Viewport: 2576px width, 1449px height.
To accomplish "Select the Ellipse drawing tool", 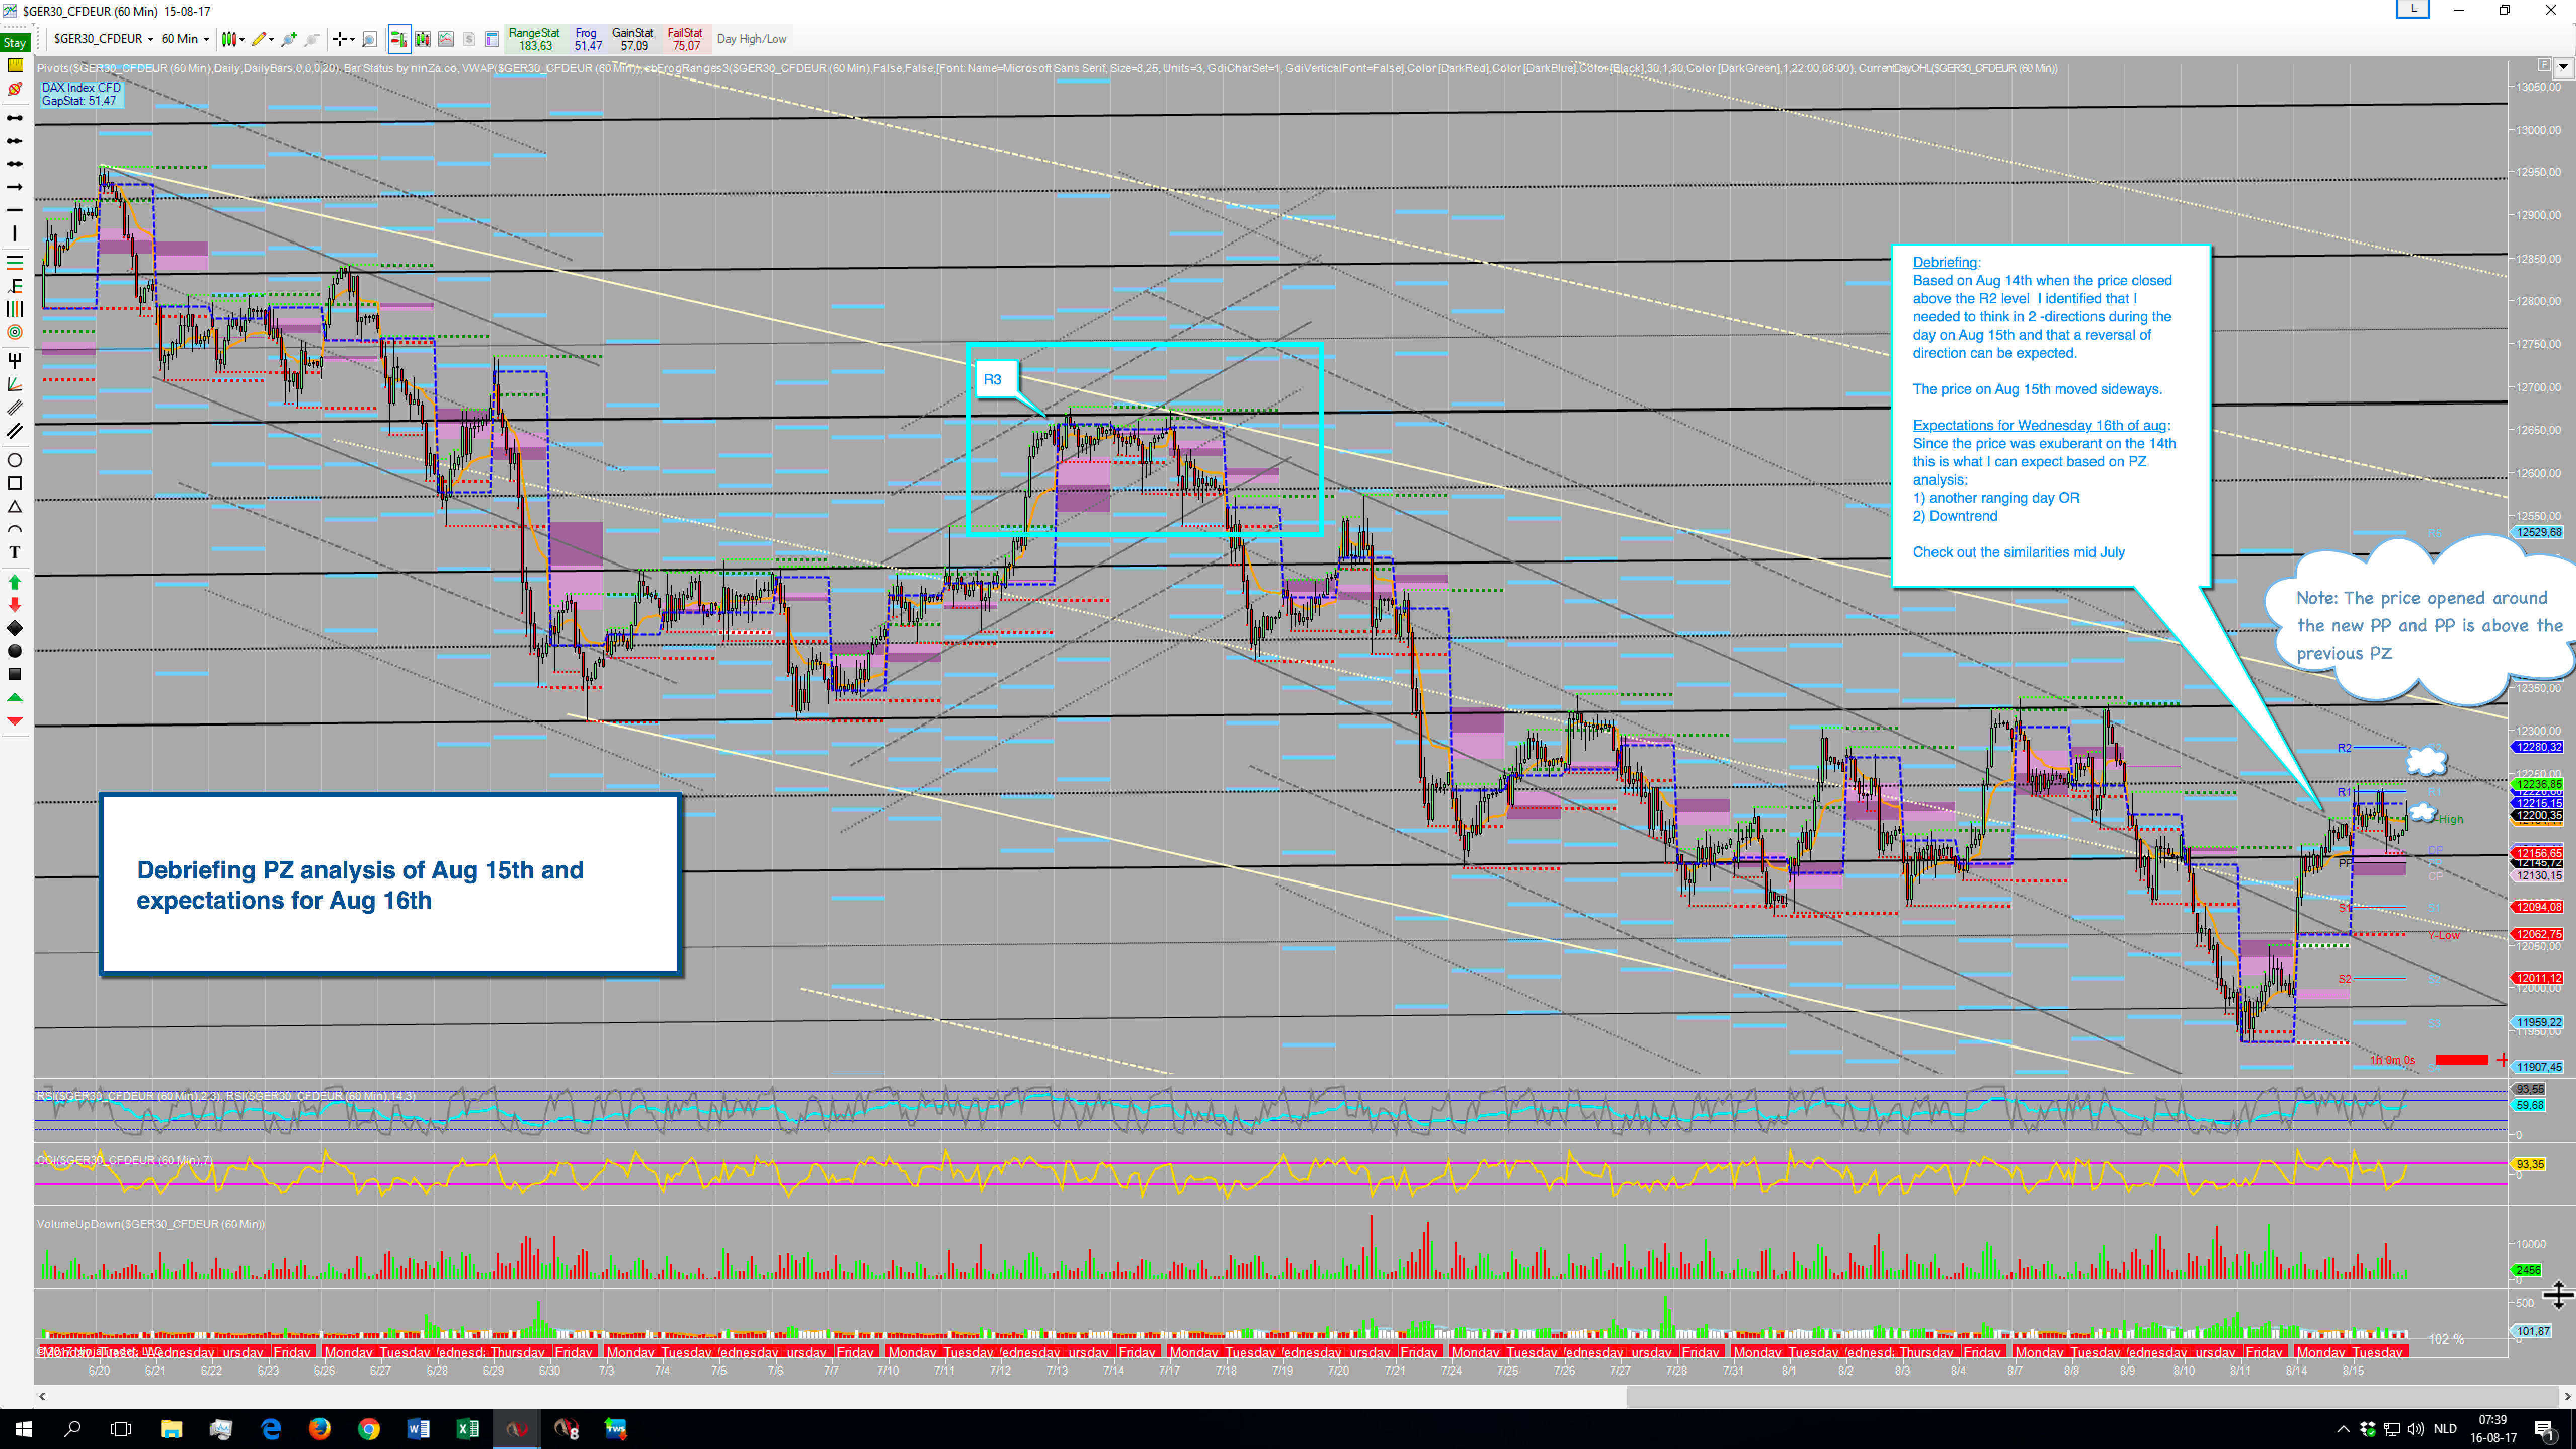I will [15, 460].
